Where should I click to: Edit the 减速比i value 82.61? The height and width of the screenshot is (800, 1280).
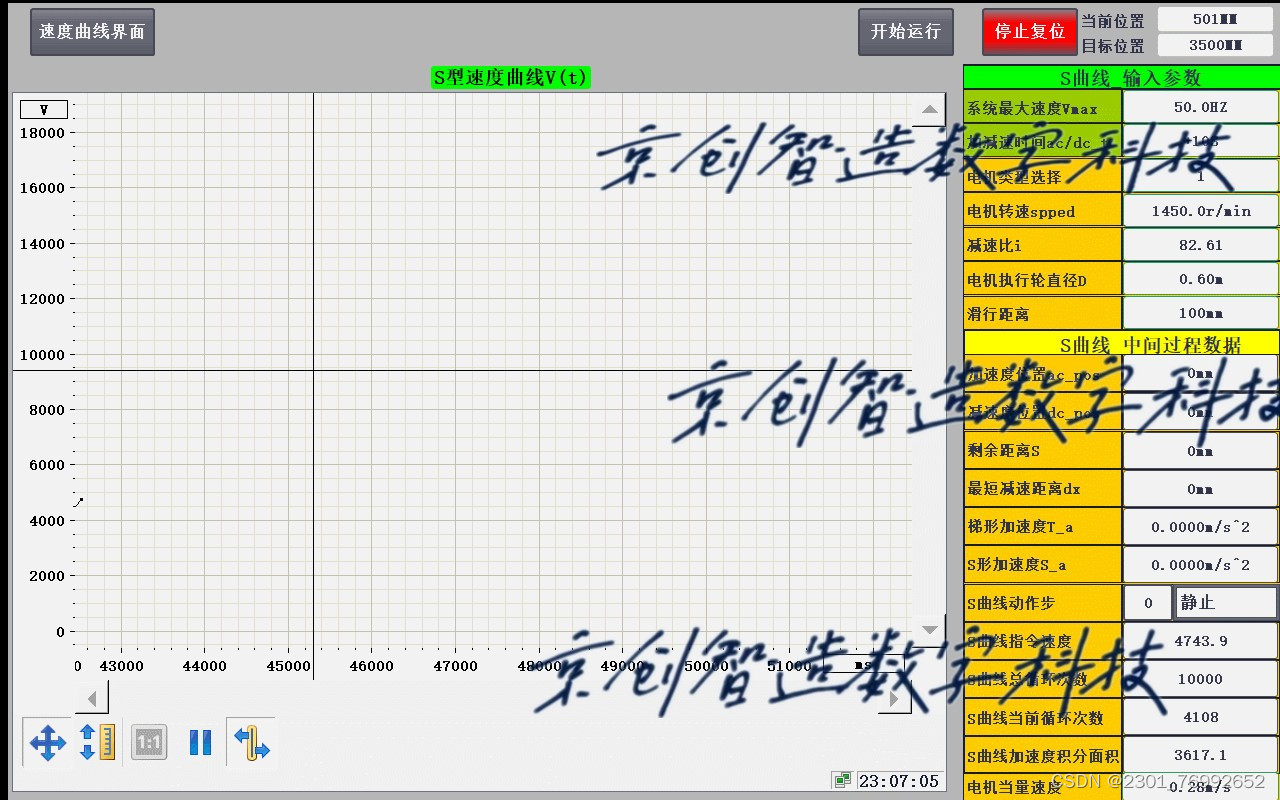(x=1200, y=245)
